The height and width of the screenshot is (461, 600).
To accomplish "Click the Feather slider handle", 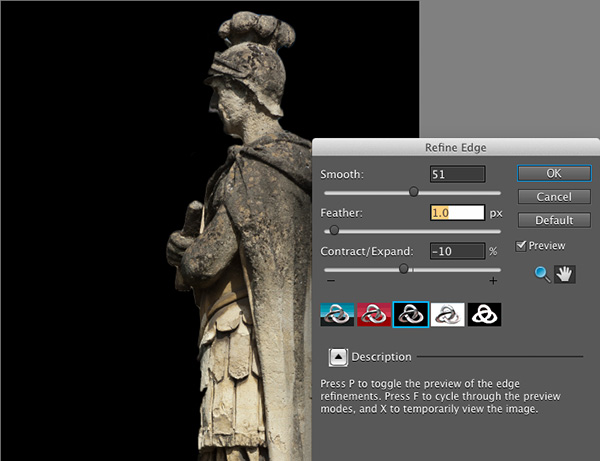I will point(334,230).
